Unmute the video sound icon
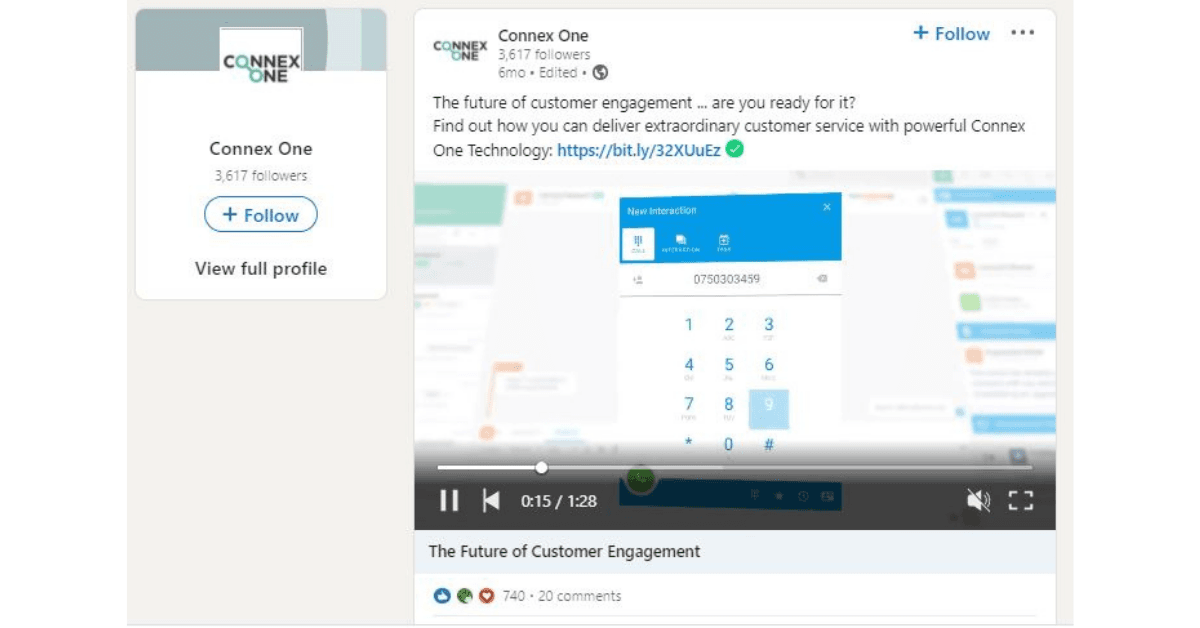The height and width of the screenshot is (628, 1200). click(978, 501)
